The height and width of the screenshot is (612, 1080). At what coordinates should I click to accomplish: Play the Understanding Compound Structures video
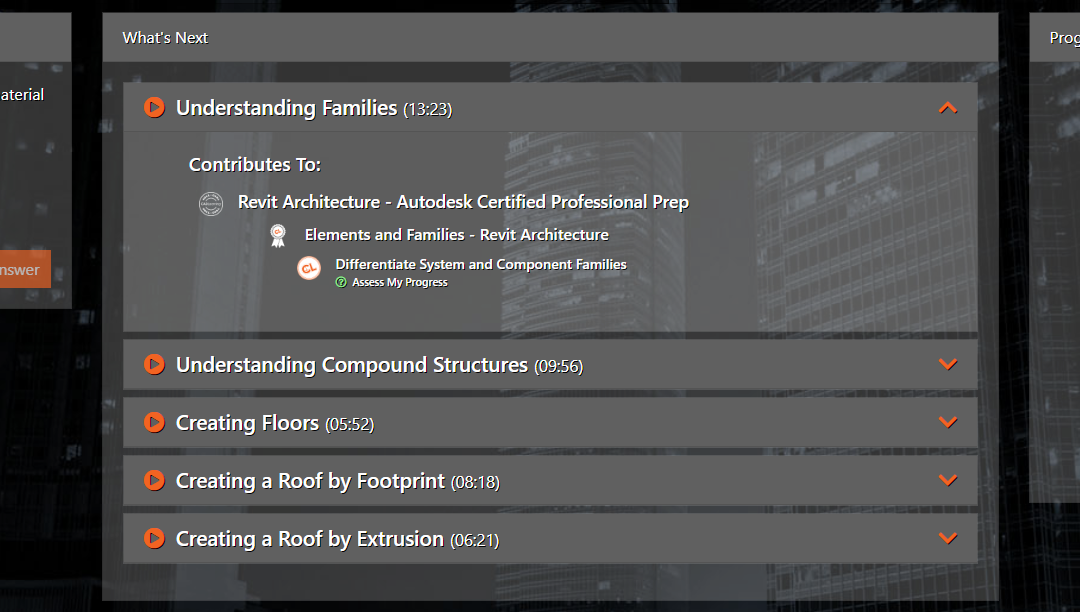point(154,364)
